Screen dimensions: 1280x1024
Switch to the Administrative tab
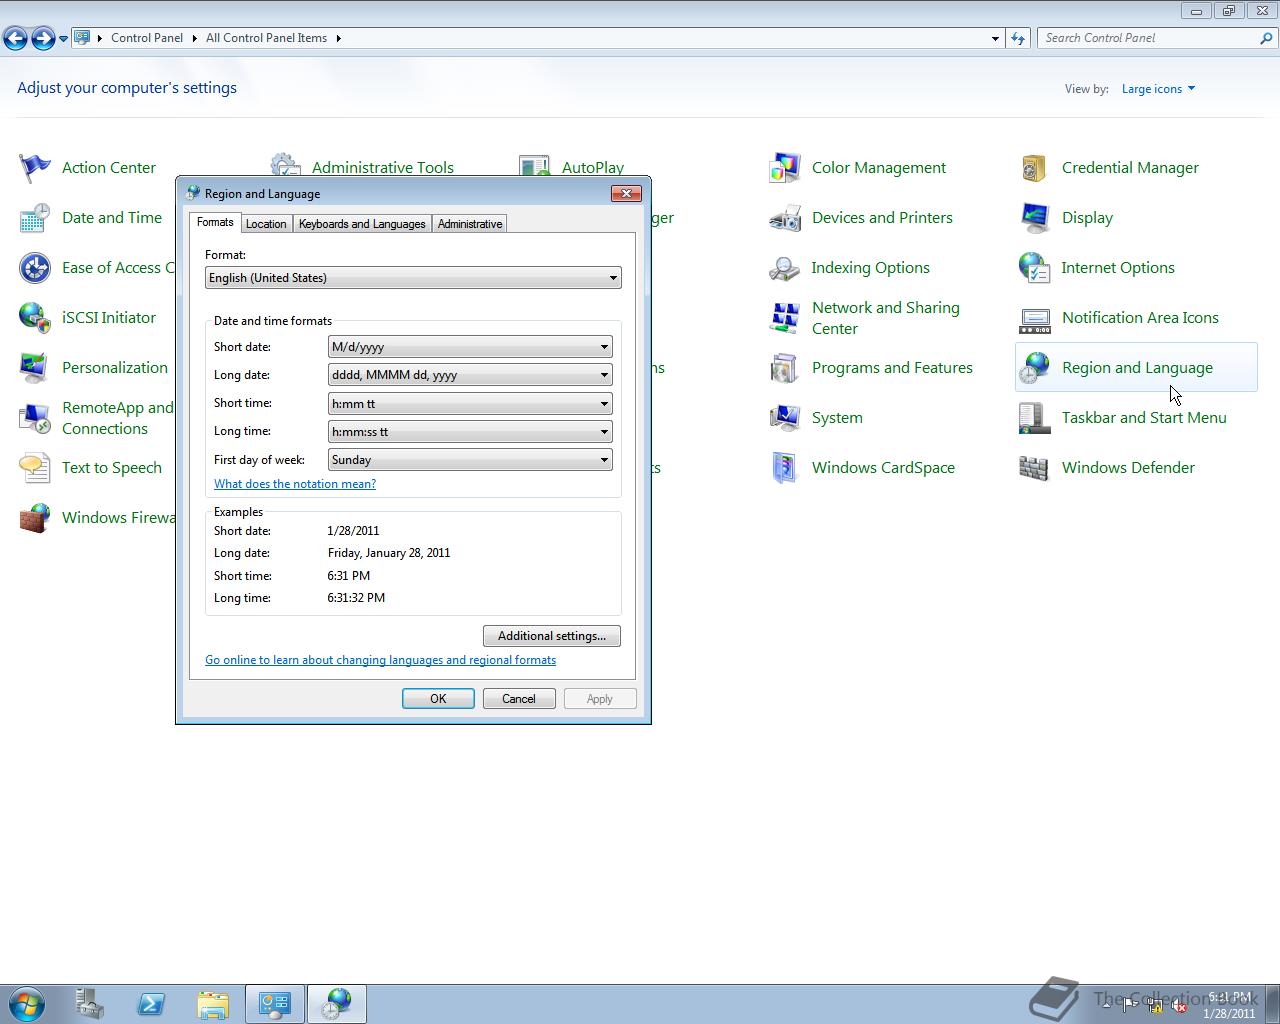coord(470,224)
